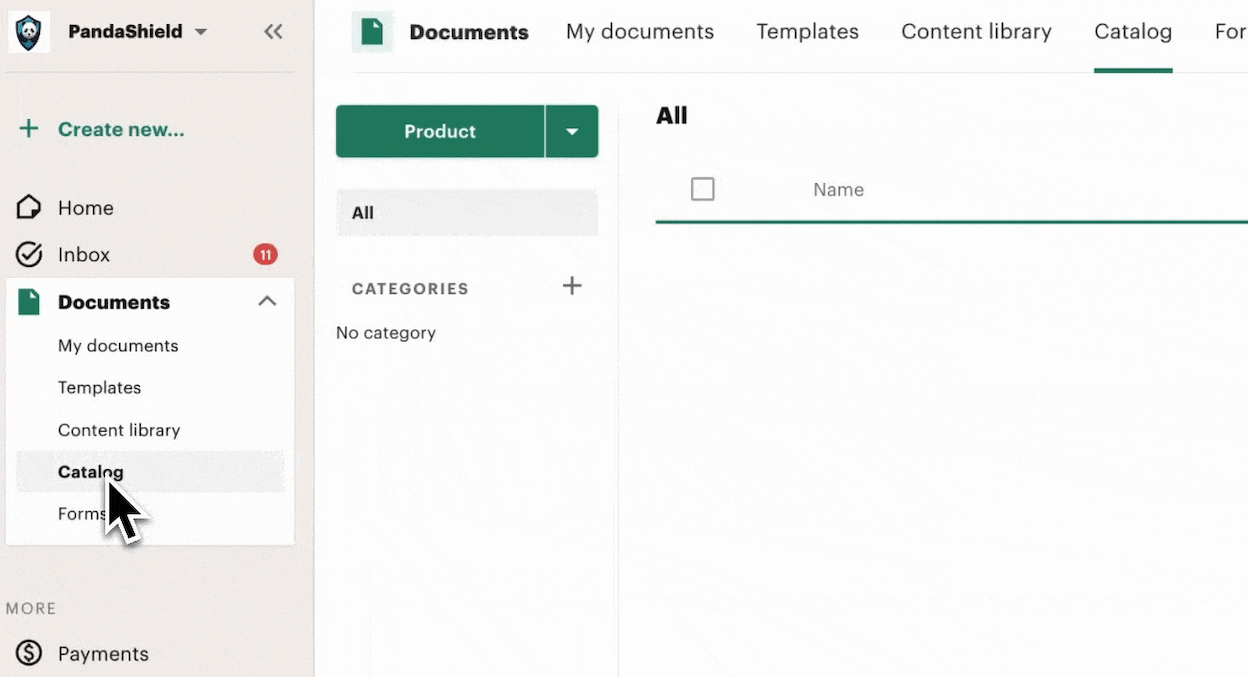Click the red Inbox badge showing 11
This screenshot has height=677, width=1248.
(265, 254)
